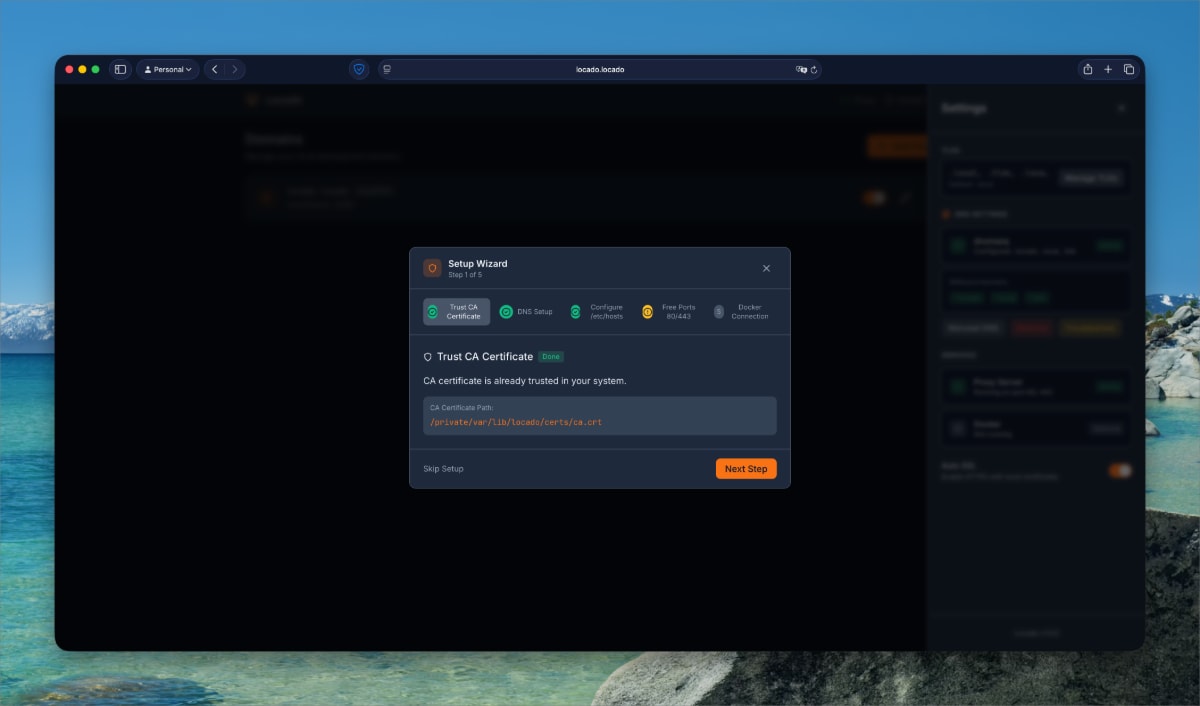This screenshot has width=1200, height=706.
Task: Click the page settings icon left of address bar
Action: click(x=385, y=70)
